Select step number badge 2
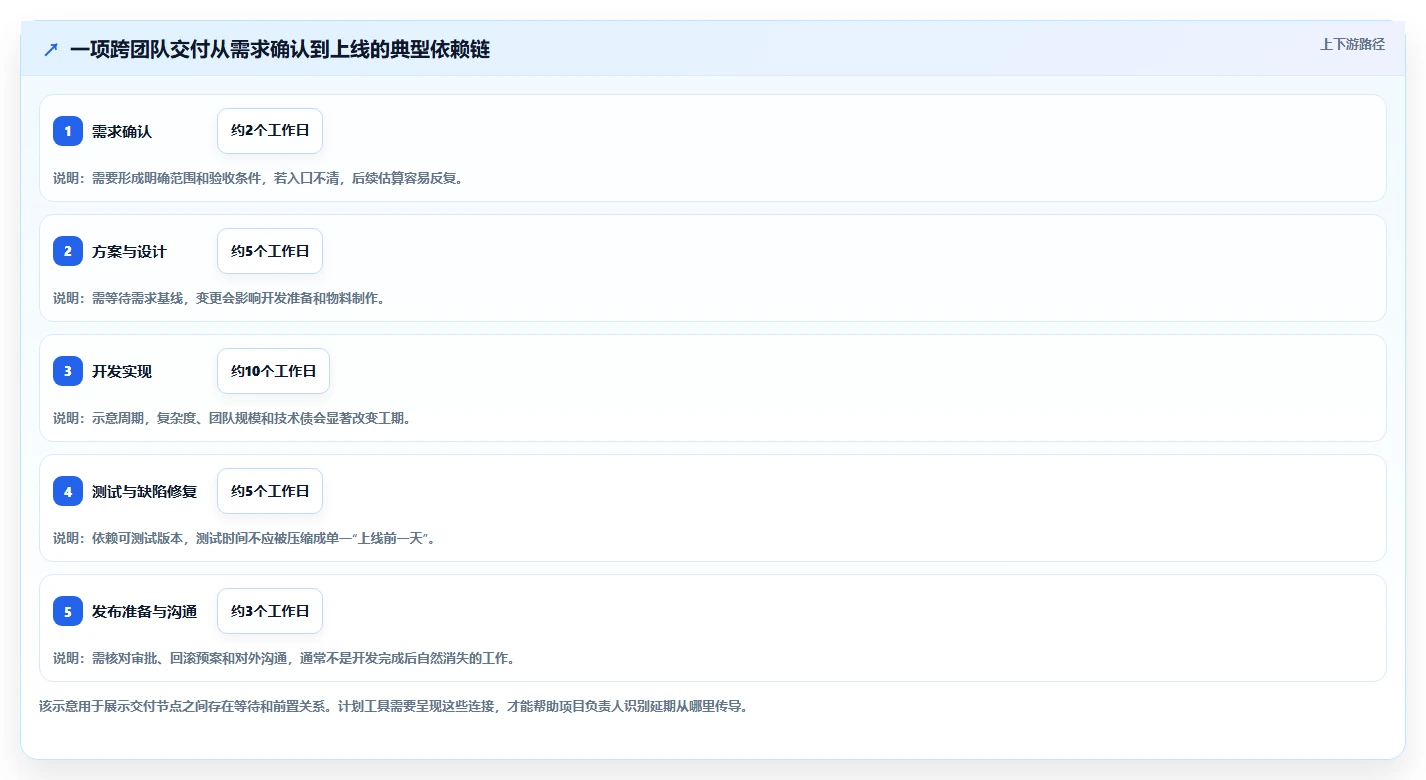Viewport: 1426px width, 780px height. coord(68,251)
